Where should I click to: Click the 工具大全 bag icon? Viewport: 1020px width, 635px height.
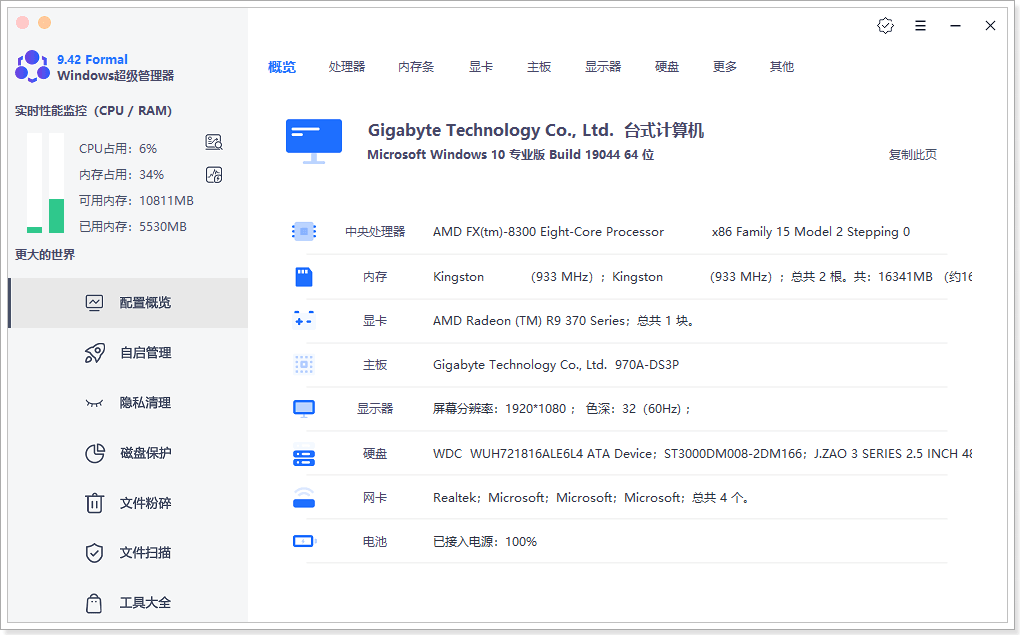tap(94, 603)
